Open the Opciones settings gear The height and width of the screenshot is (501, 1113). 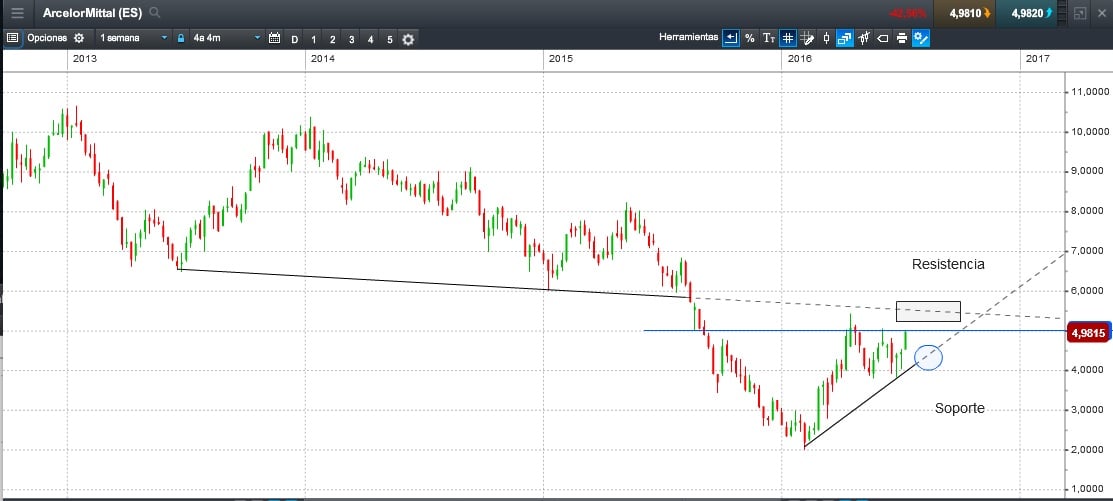tap(79, 38)
